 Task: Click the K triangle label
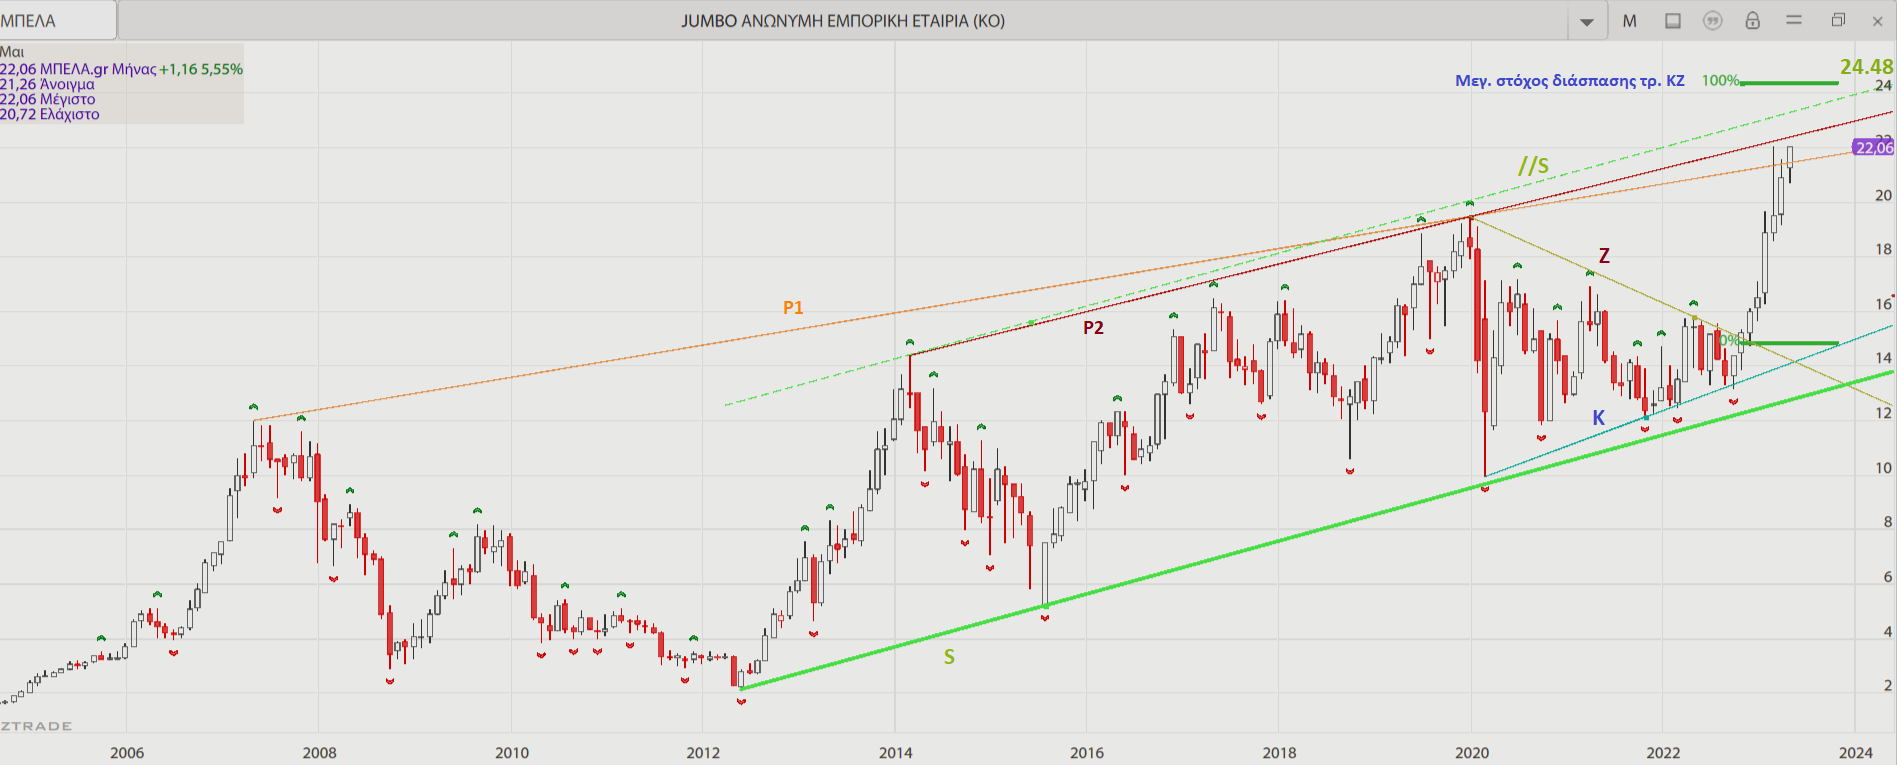click(1599, 418)
